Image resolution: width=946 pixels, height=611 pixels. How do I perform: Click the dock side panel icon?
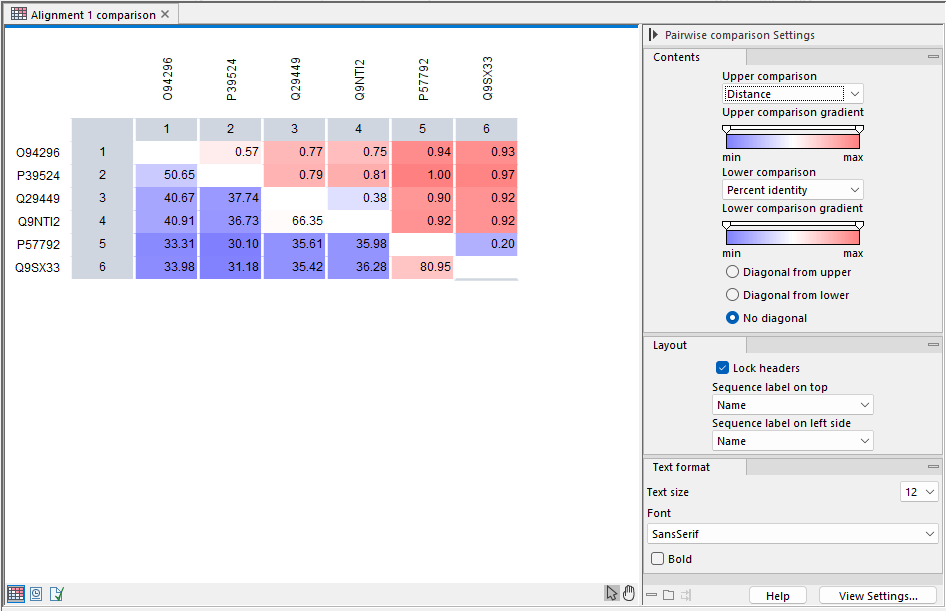[685, 595]
